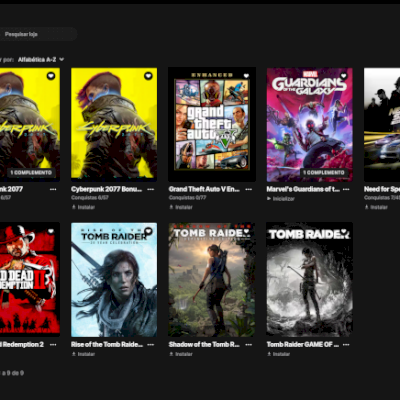Toggle favorite heart on Tomb Raider GAME OF cover
Image resolution: width=400 pixels, height=400 pixels.
344,231
